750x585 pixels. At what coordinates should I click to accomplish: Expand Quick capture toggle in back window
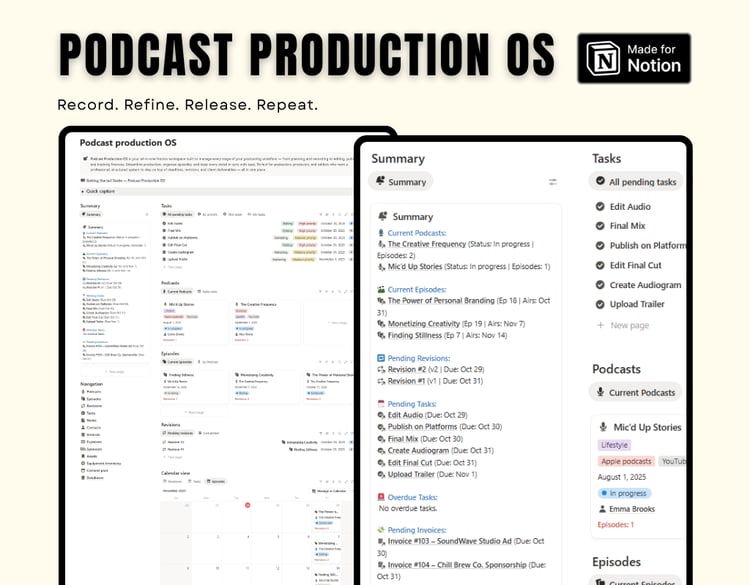[83, 191]
